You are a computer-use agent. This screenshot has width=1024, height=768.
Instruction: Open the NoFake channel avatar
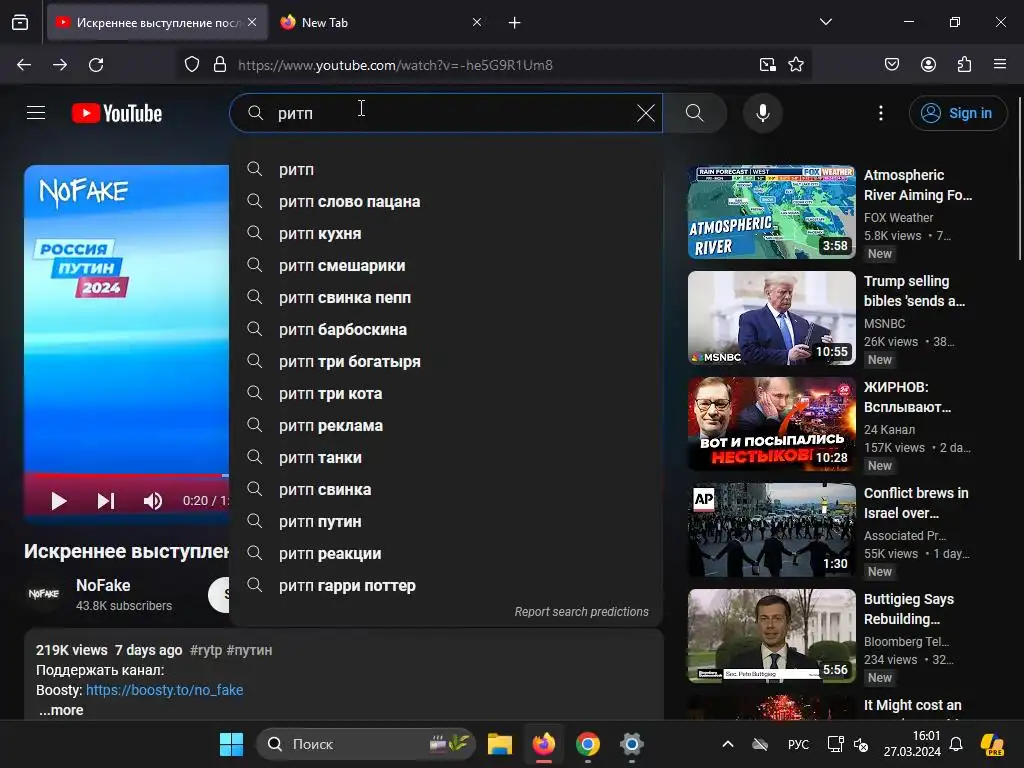[44, 593]
